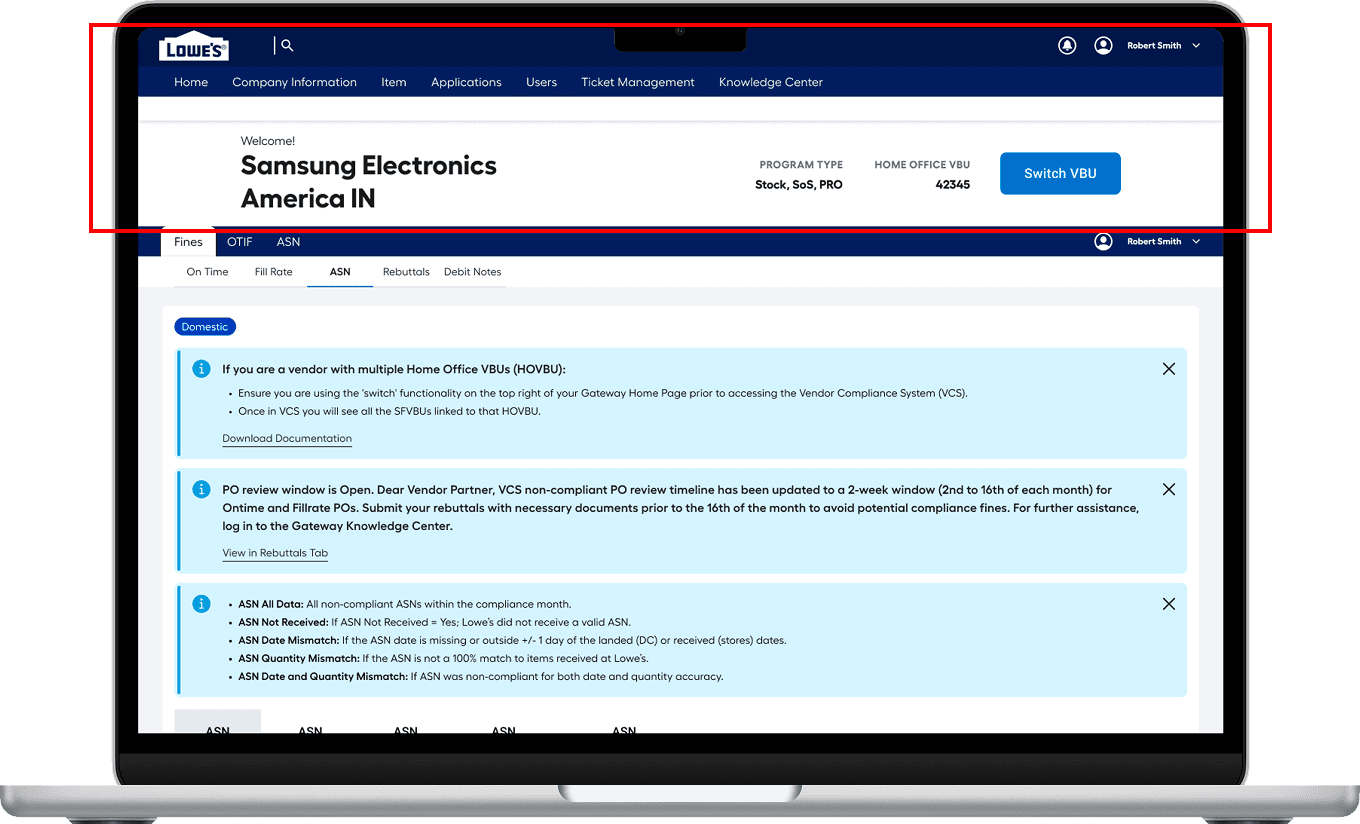This screenshot has width=1360, height=824.
Task: Click the info icon on the HOVBU notice
Action: [201, 369]
